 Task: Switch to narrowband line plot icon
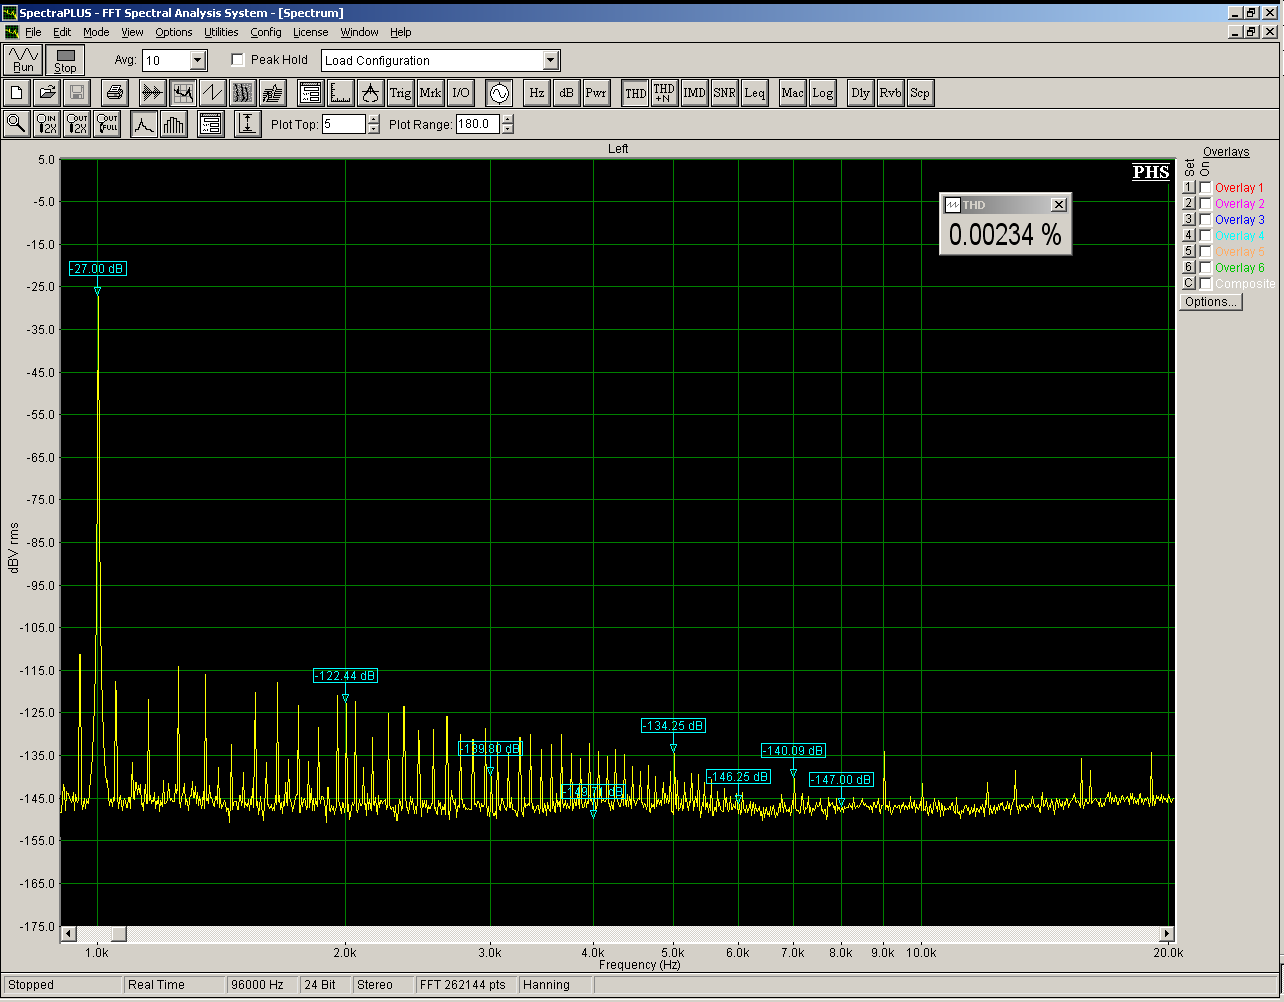144,124
